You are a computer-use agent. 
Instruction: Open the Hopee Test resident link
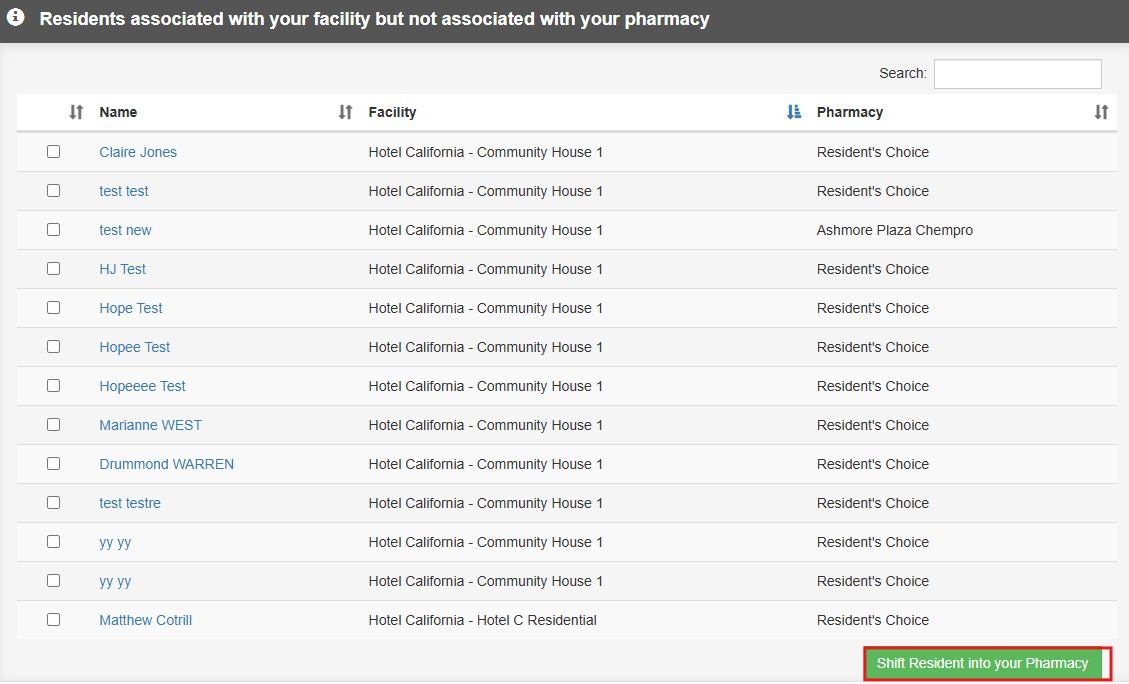point(134,346)
